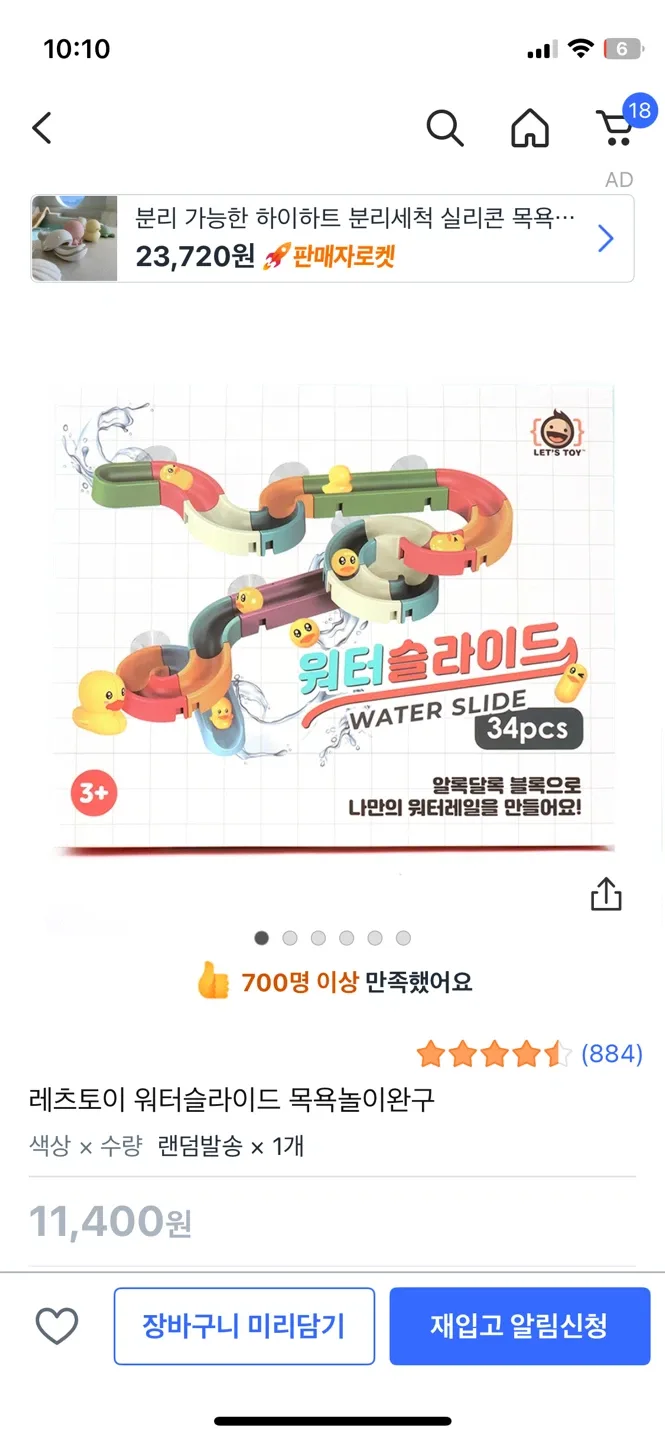Image resolution: width=665 pixels, height=1440 pixels.
Task: Open the (884) reviews count link
Action: 611,1054
